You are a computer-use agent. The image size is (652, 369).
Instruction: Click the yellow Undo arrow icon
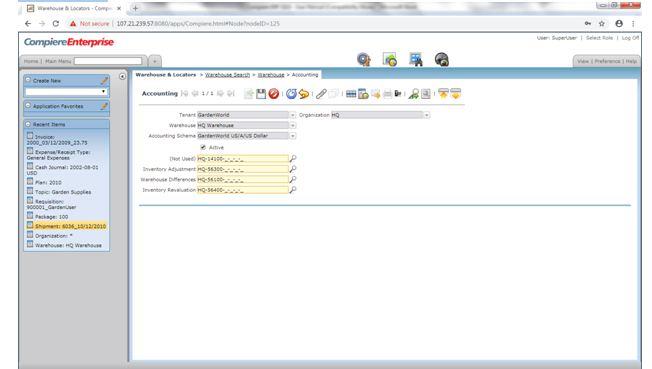coord(304,94)
